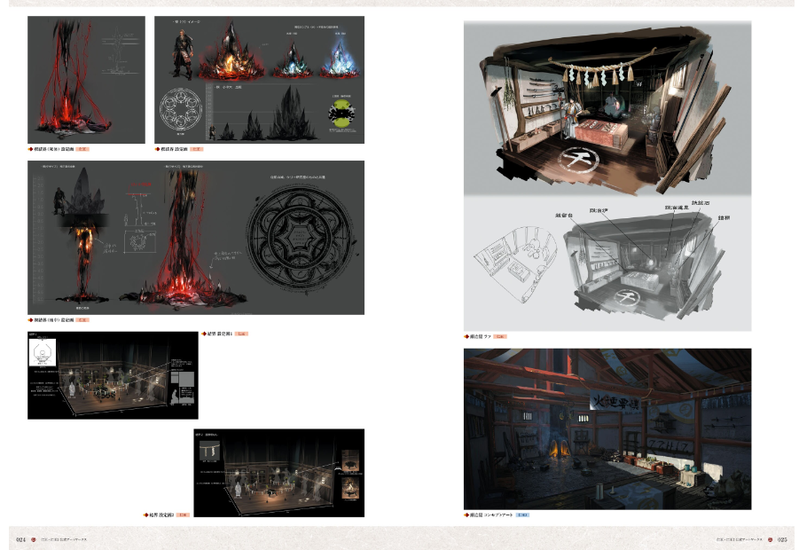
Task: Click orange tag beside blacksmith sketch caption
Action: (500, 336)
